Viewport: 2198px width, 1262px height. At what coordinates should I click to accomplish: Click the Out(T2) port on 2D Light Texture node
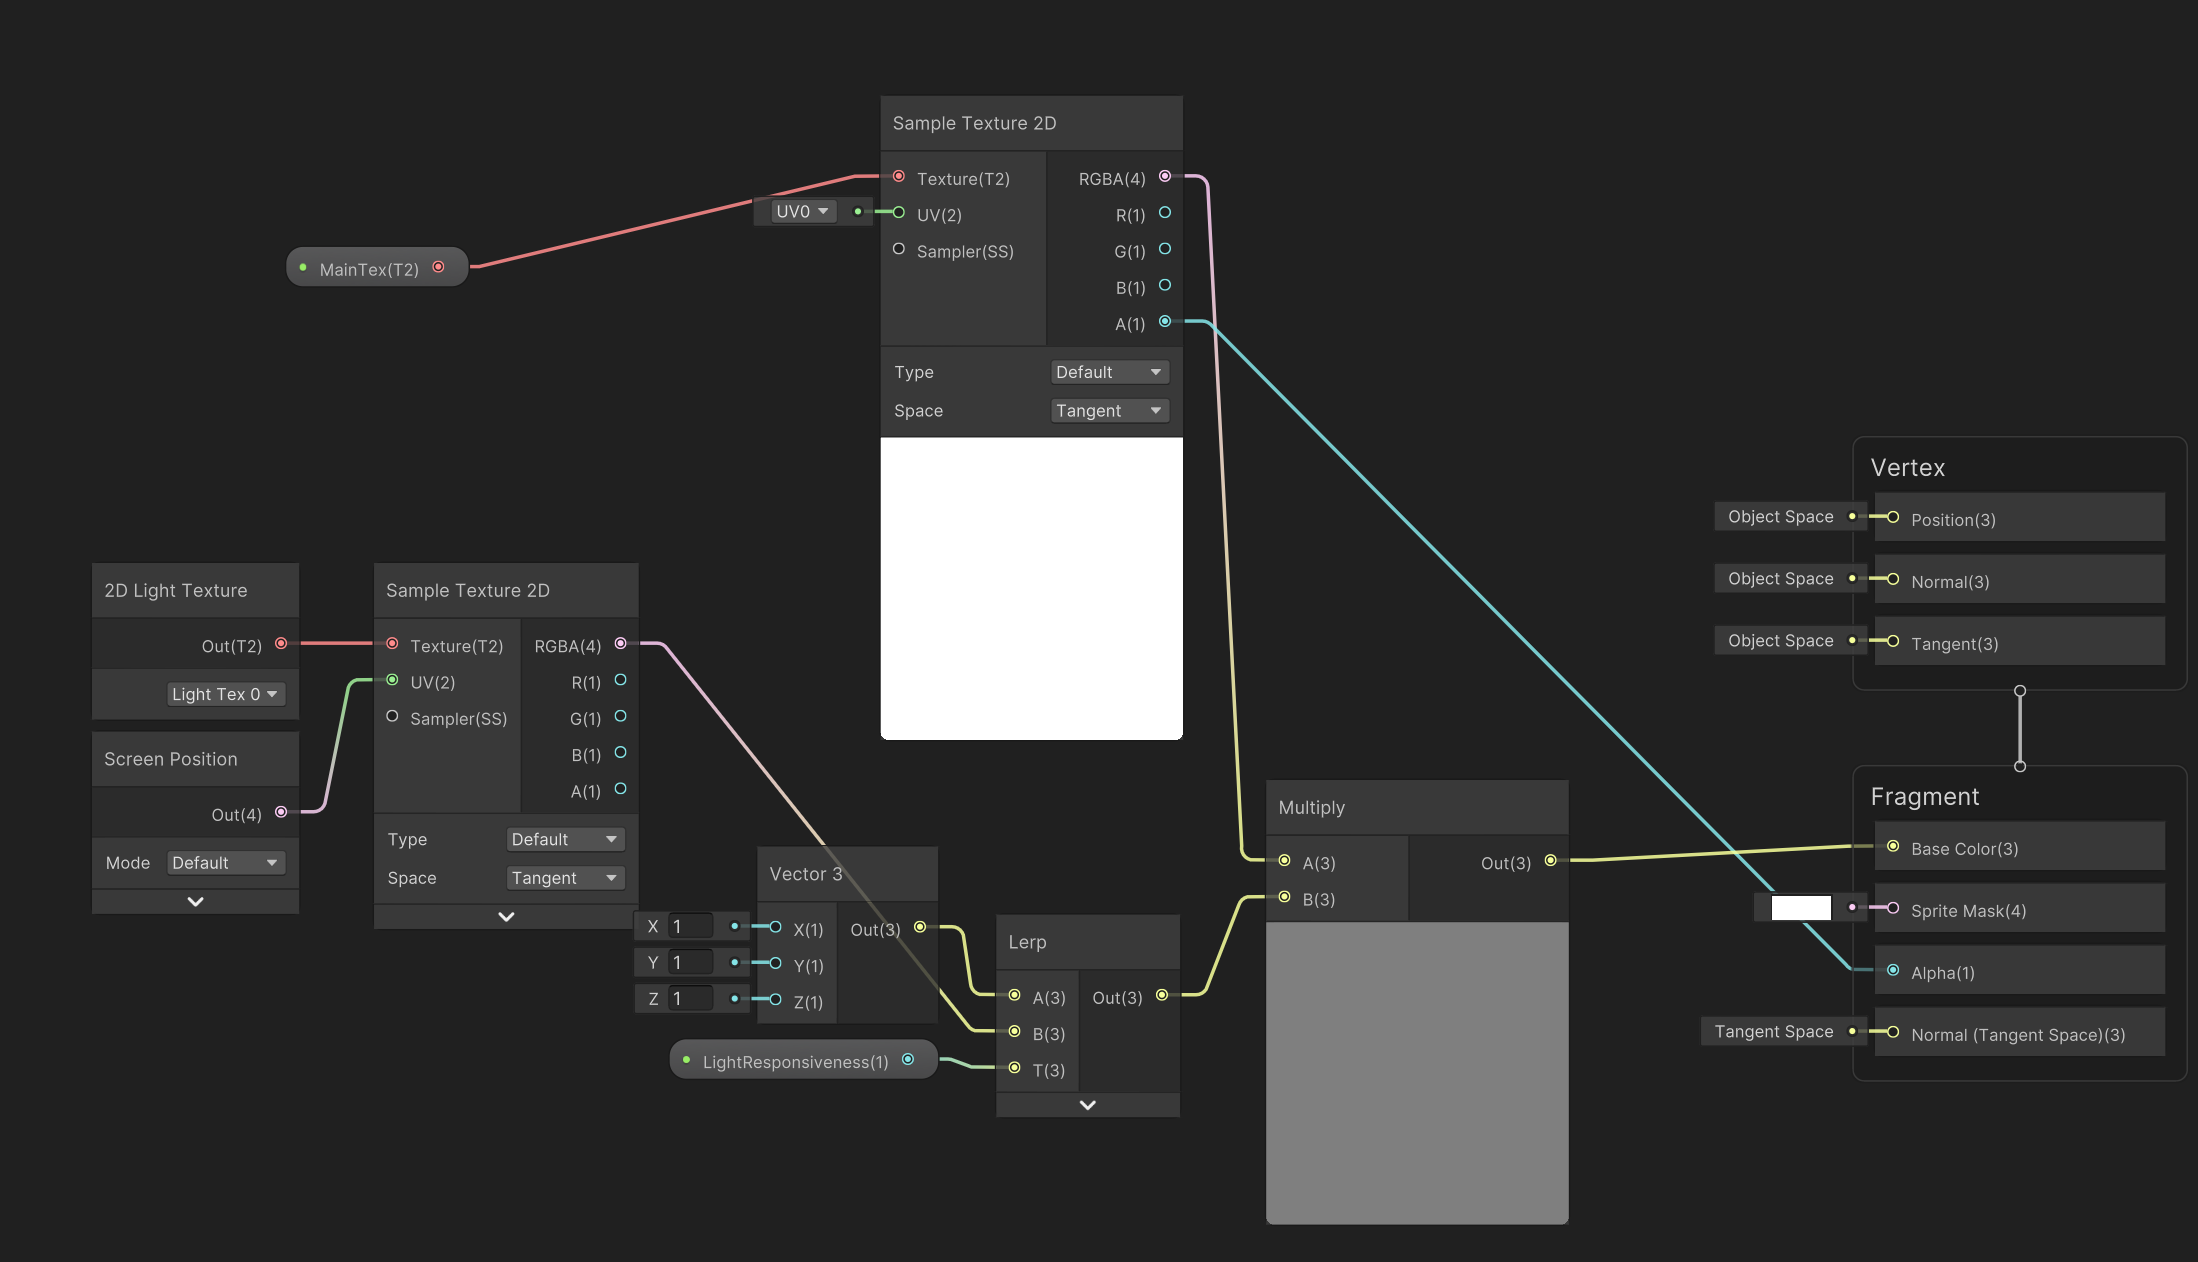(x=281, y=644)
